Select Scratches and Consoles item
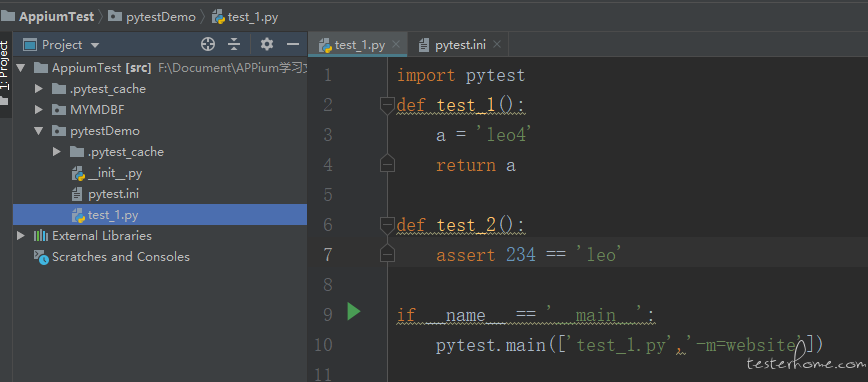Image resolution: width=868 pixels, height=382 pixels. (x=121, y=257)
